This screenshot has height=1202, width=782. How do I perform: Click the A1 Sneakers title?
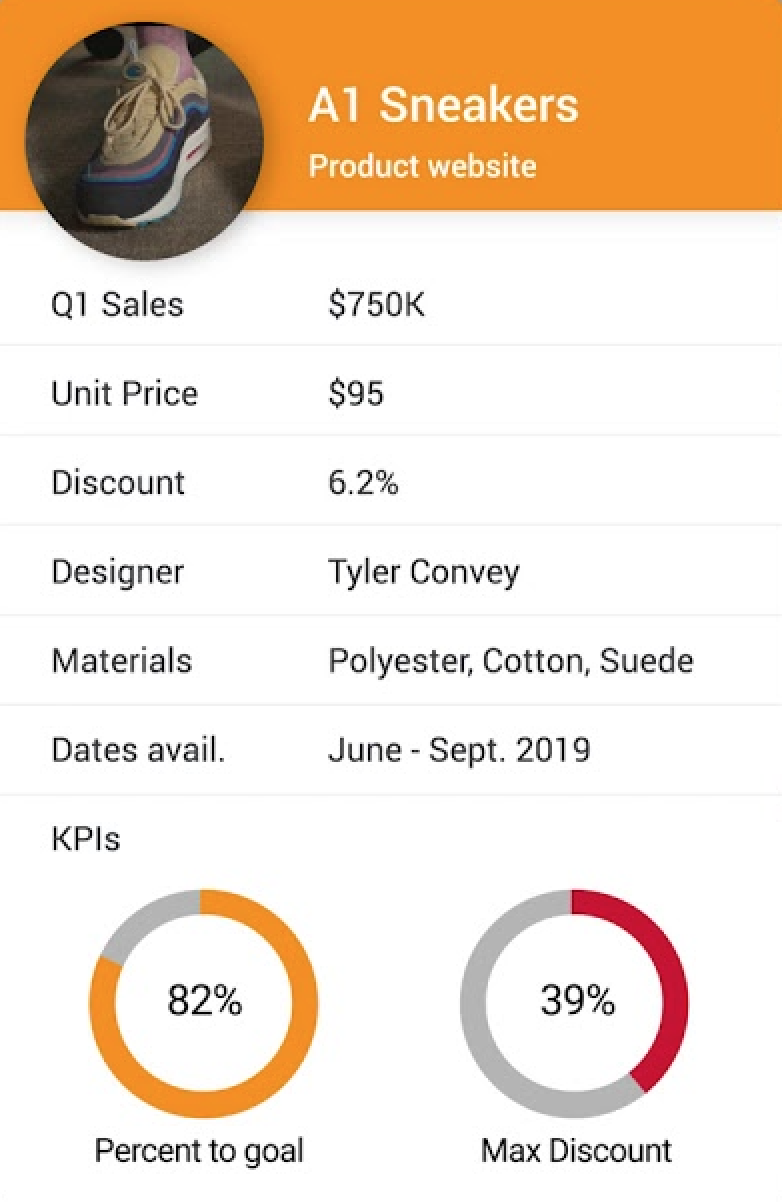coord(443,105)
